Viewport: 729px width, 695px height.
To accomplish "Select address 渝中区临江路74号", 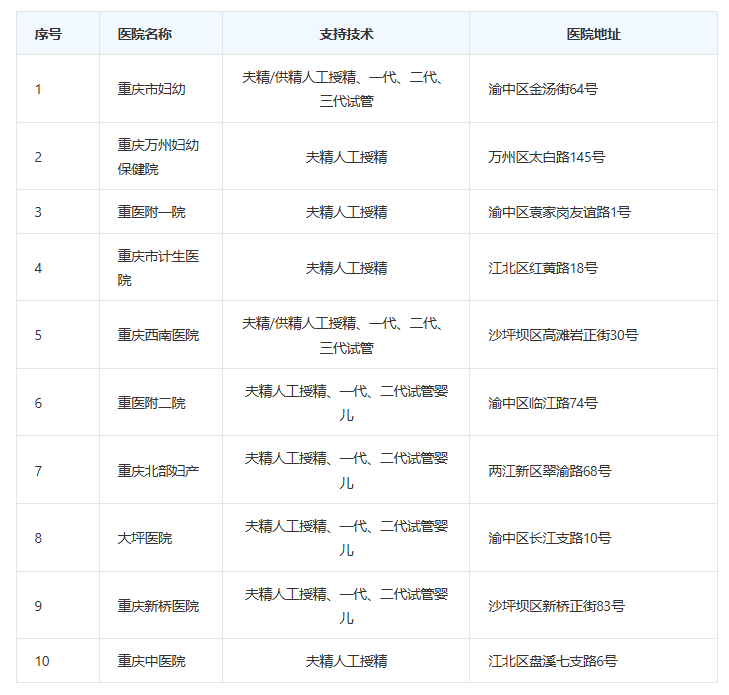I will pyautogui.click(x=543, y=403).
